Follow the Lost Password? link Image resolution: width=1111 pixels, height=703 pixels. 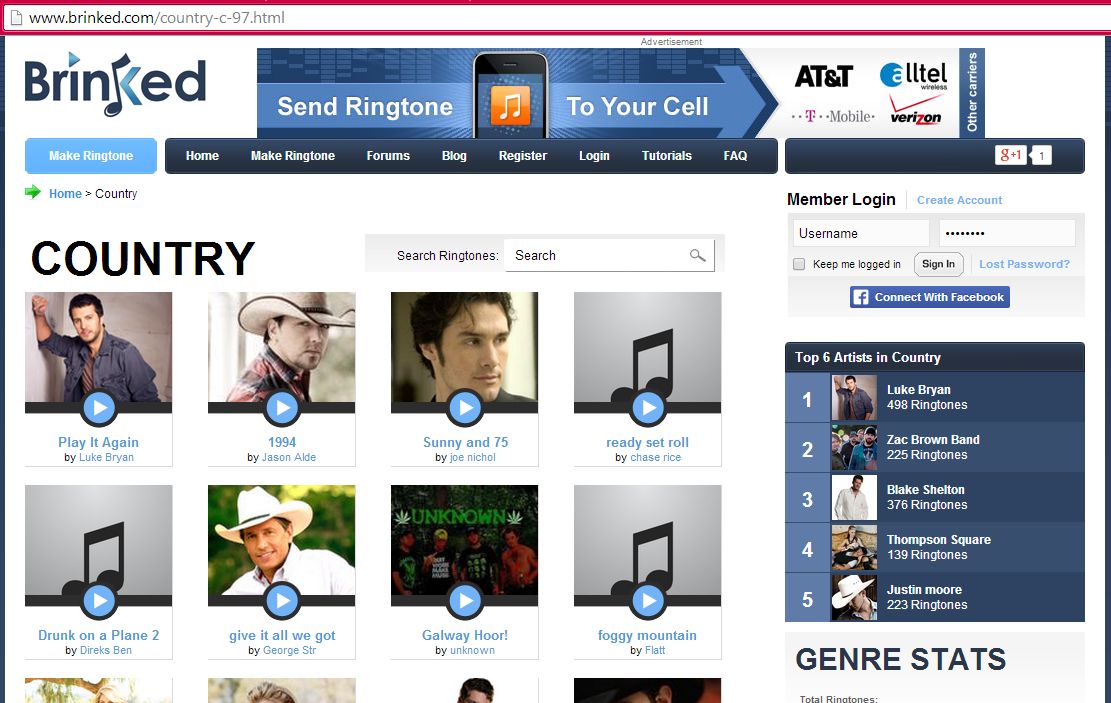[1025, 264]
